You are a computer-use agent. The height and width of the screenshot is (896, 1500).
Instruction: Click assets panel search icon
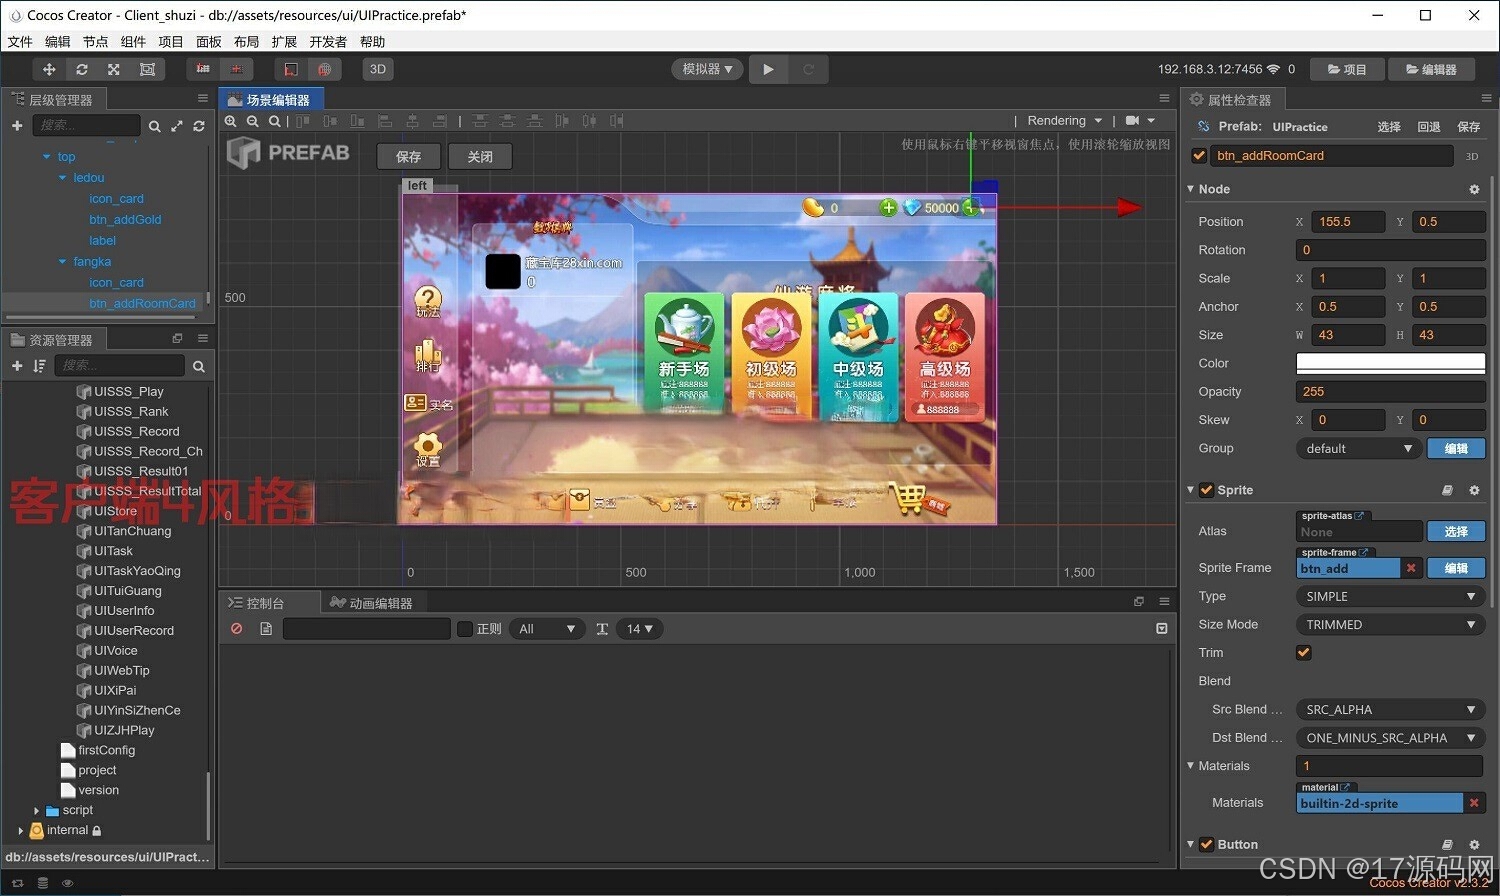(198, 366)
